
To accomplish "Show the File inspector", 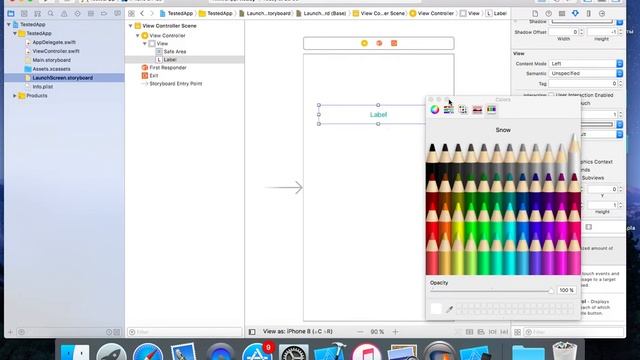I will click(535, 13).
